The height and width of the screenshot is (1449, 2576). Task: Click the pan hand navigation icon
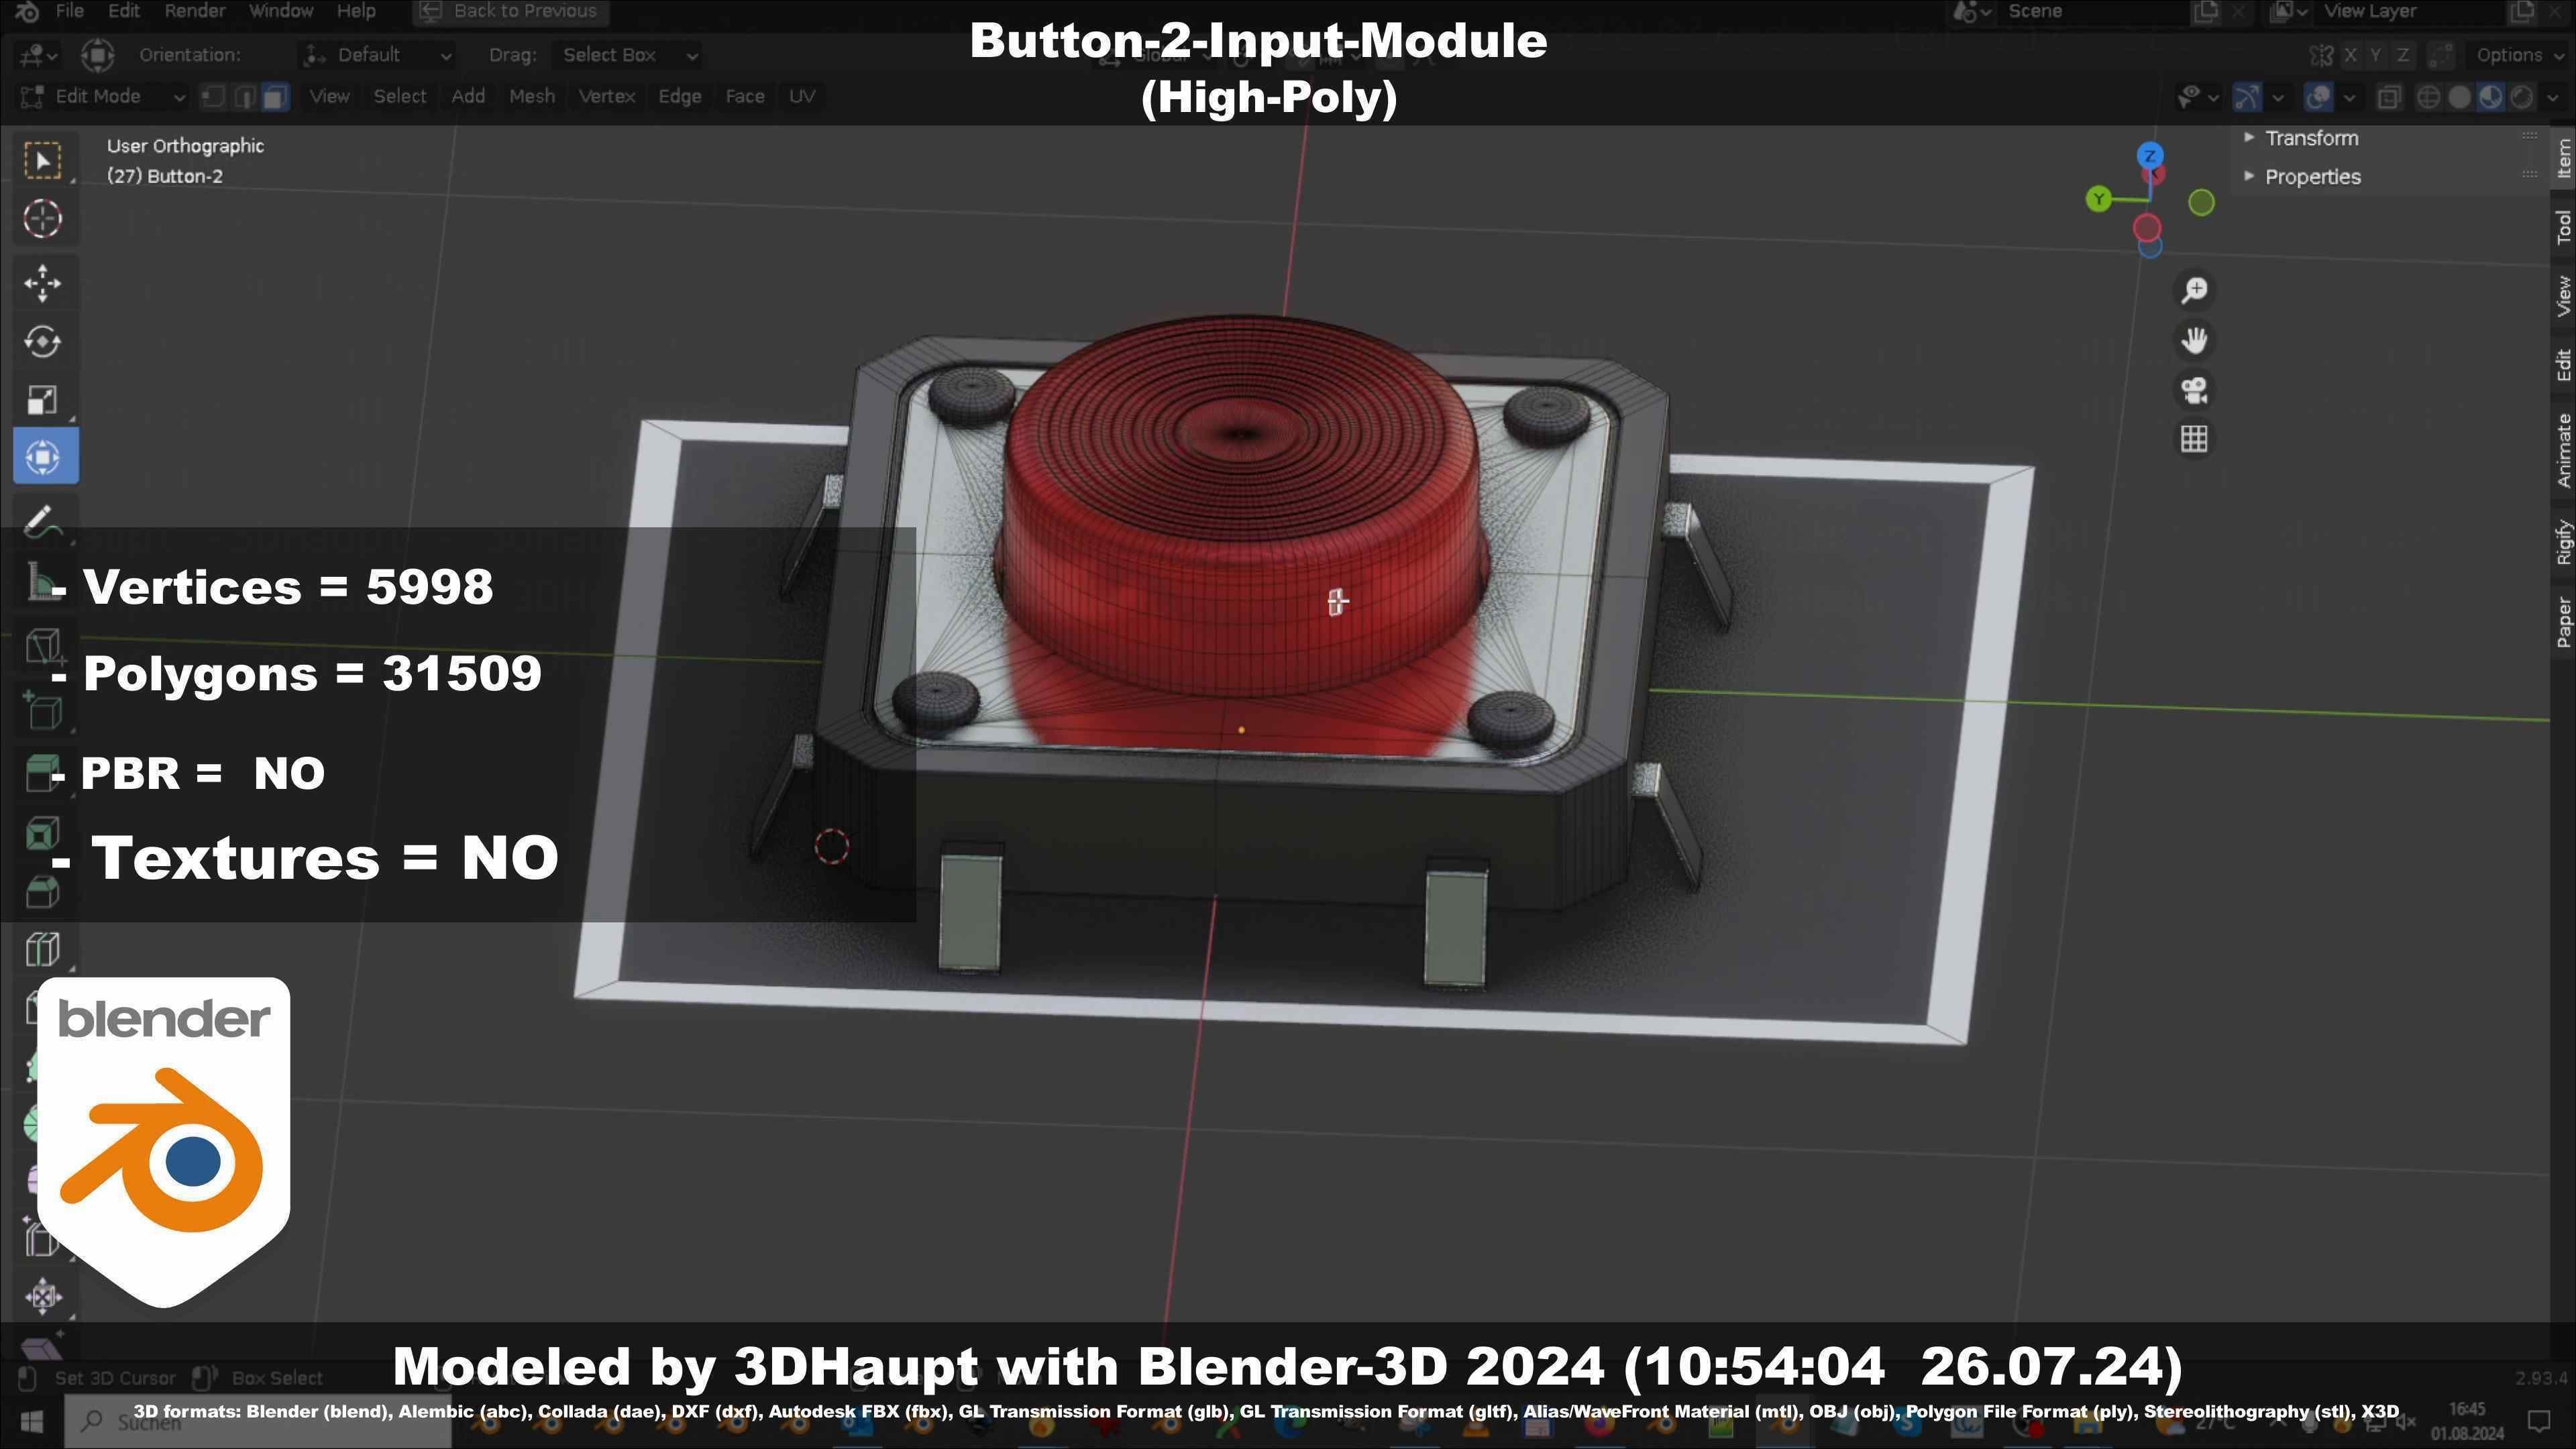(2194, 340)
